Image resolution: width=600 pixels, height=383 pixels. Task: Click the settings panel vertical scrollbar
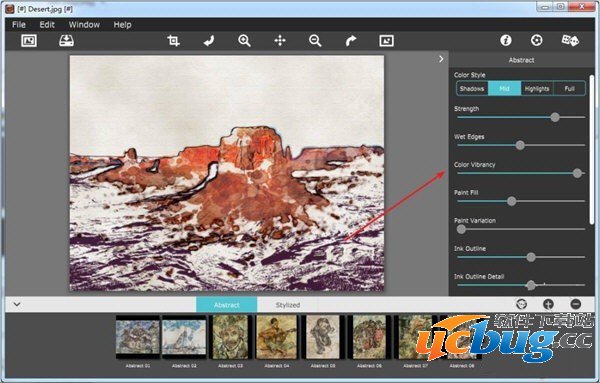click(592, 149)
